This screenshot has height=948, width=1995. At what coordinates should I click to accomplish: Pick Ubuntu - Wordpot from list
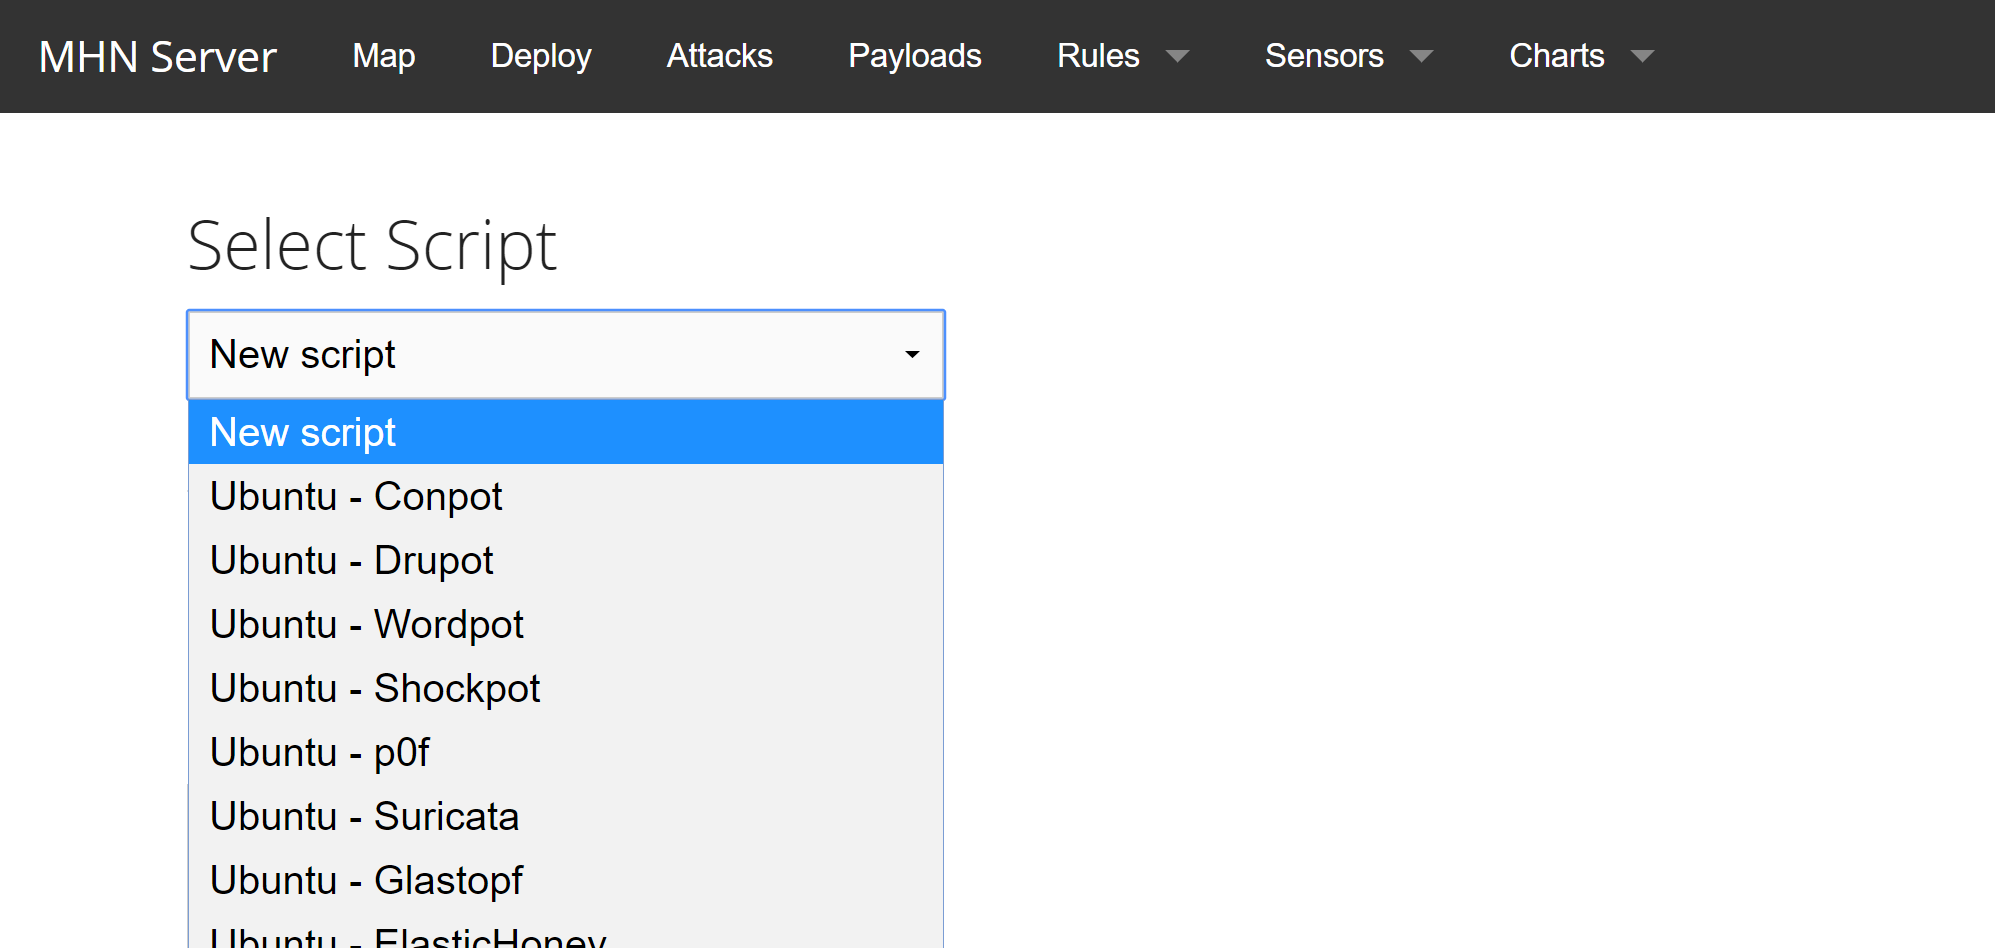tap(565, 625)
